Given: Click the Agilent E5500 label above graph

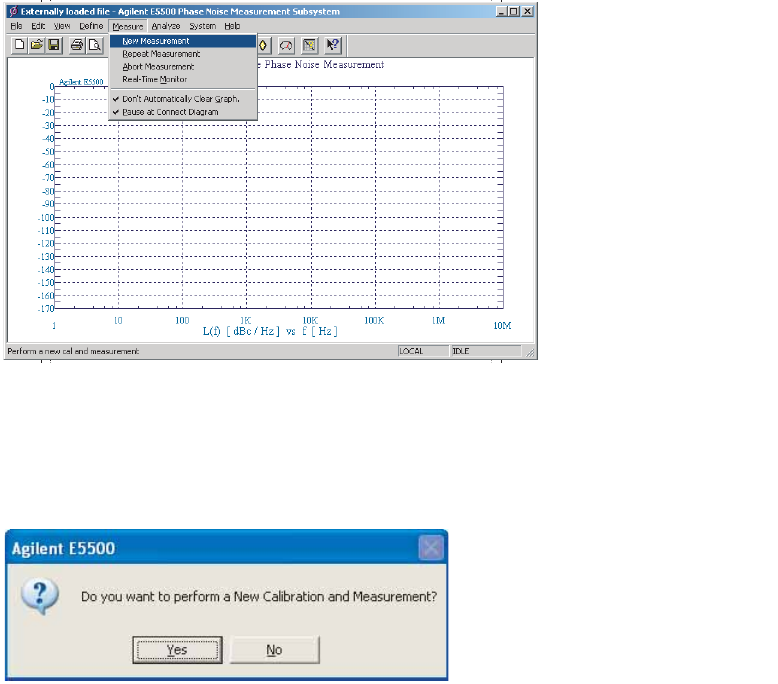Looking at the screenshot, I should click(81, 82).
